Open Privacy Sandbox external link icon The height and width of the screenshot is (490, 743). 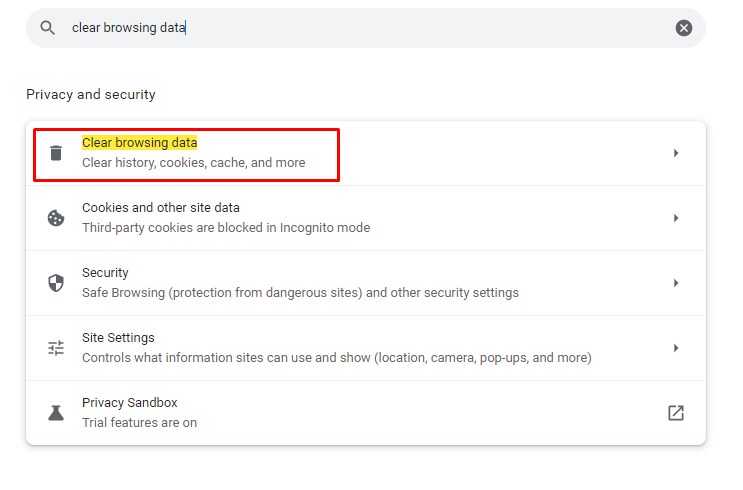[x=676, y=413]
